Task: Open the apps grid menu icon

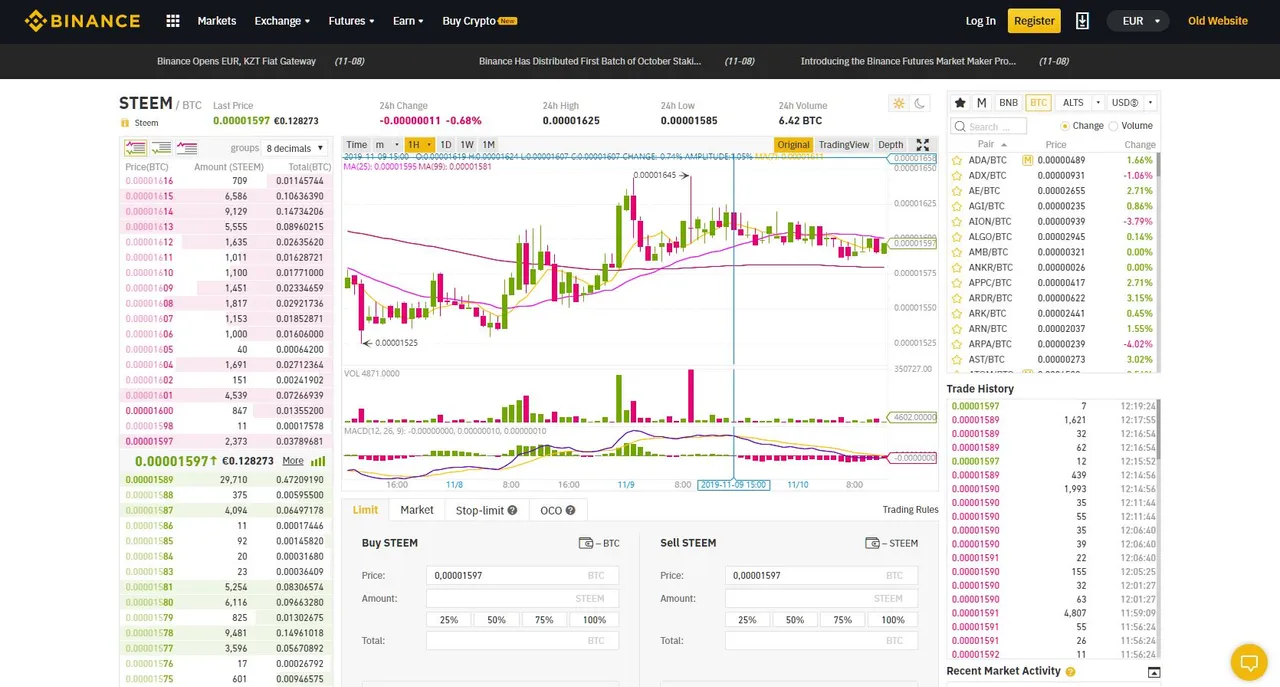Action: 173,21
